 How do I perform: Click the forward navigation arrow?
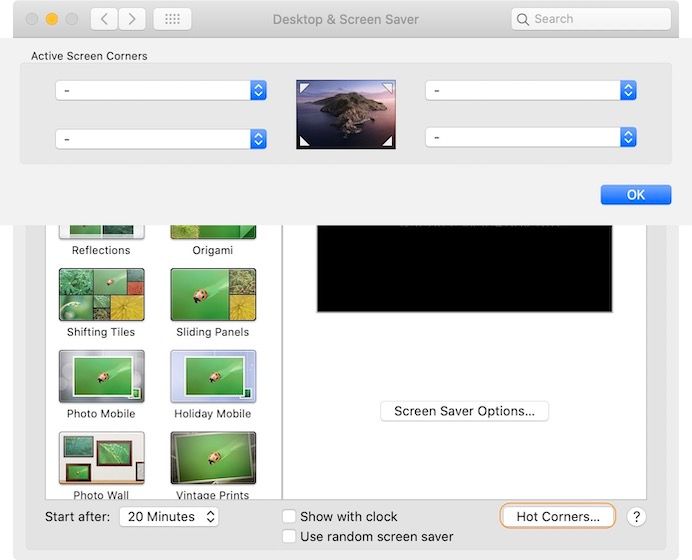132,19
